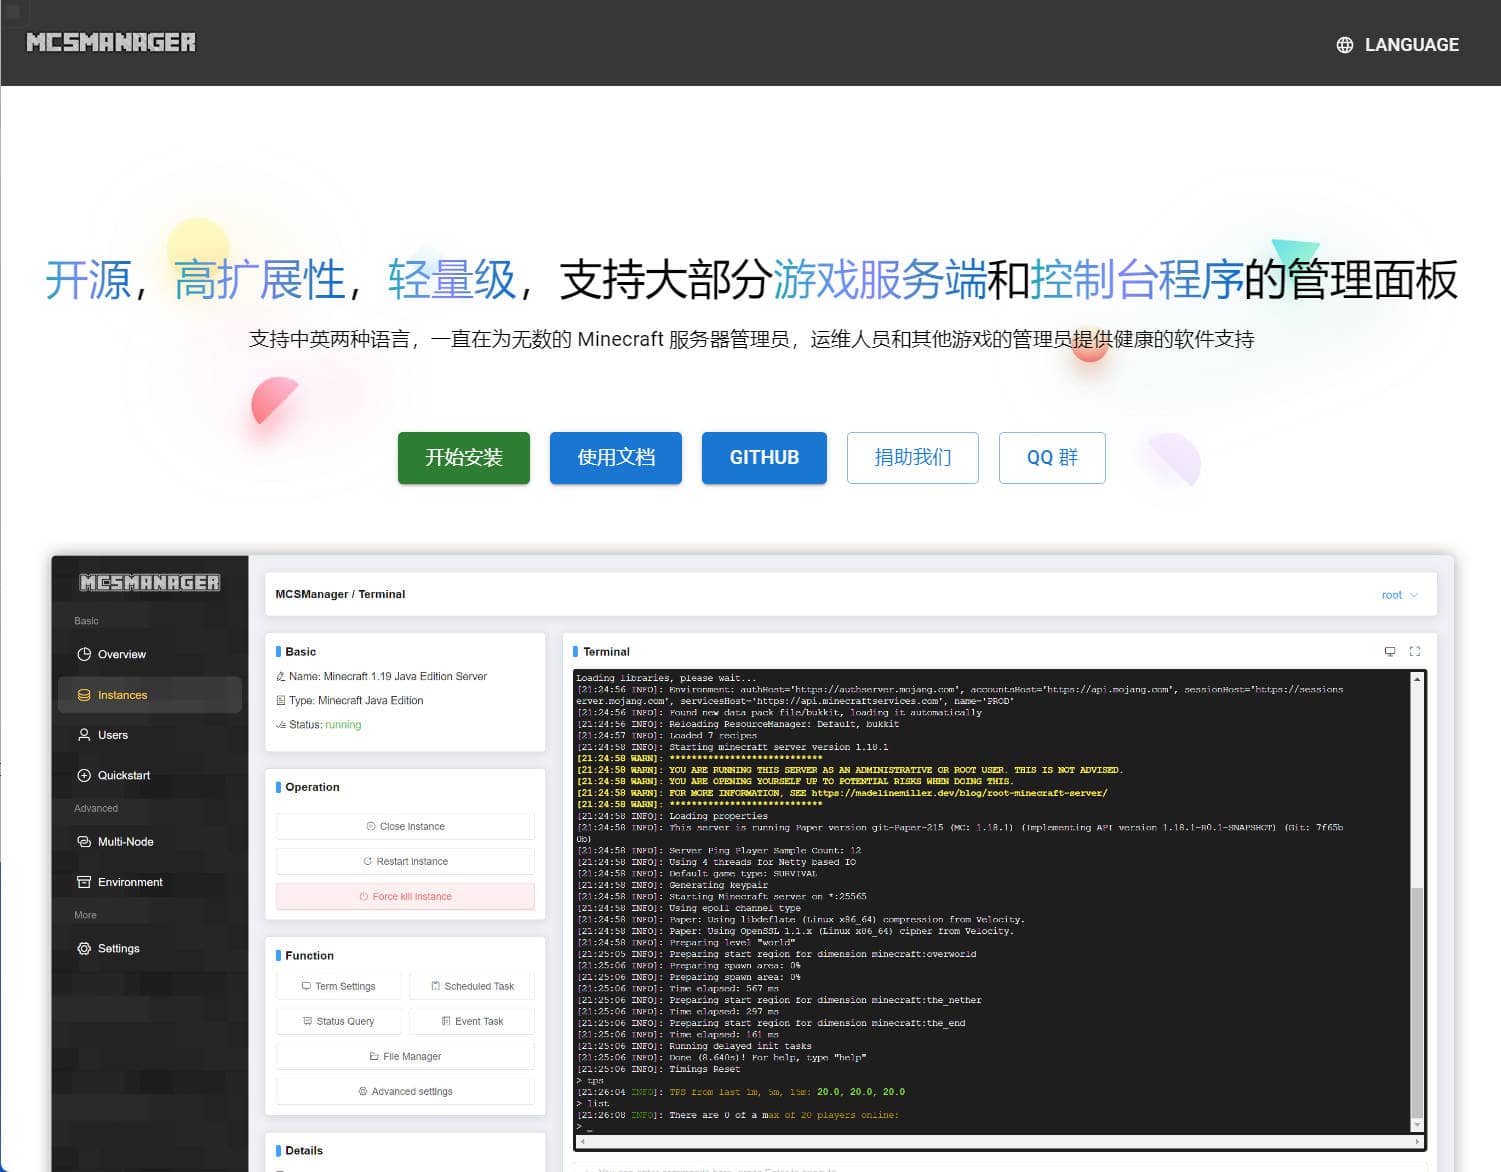Viewport: 1501px width, 1172px height.
Task: Click the 捐助我们 donate button
Action: [913, 458]
